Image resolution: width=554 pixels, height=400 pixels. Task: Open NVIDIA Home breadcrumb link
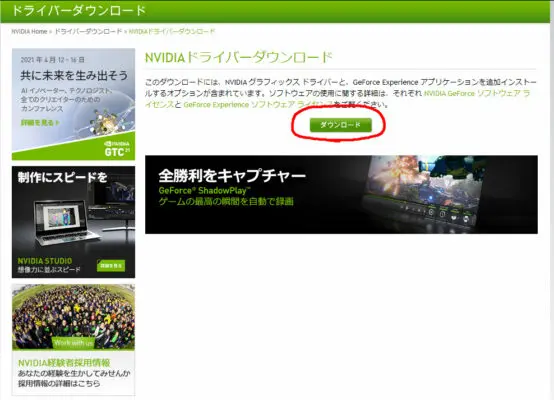[29, 31]
